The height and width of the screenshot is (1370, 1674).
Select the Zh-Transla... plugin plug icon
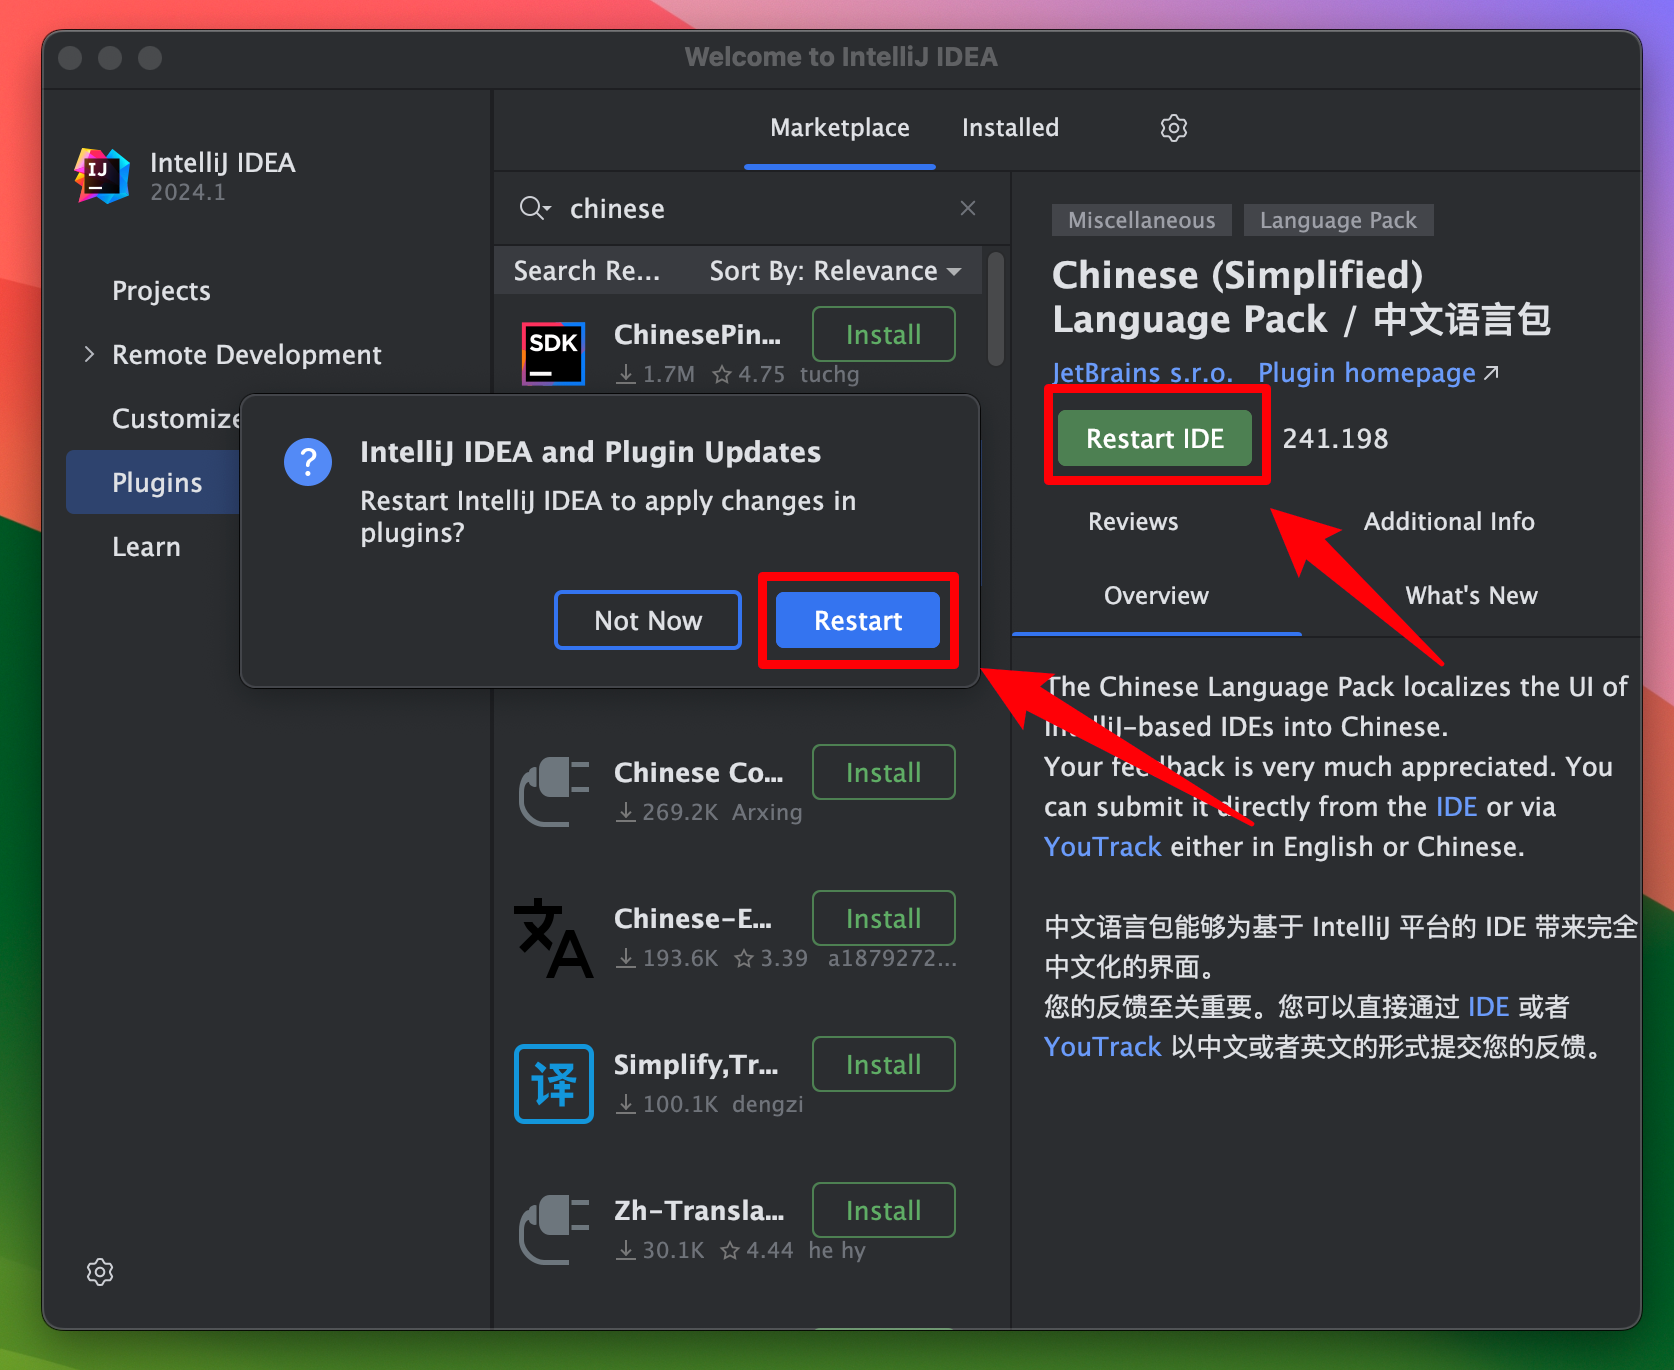tap(554, 1229)
